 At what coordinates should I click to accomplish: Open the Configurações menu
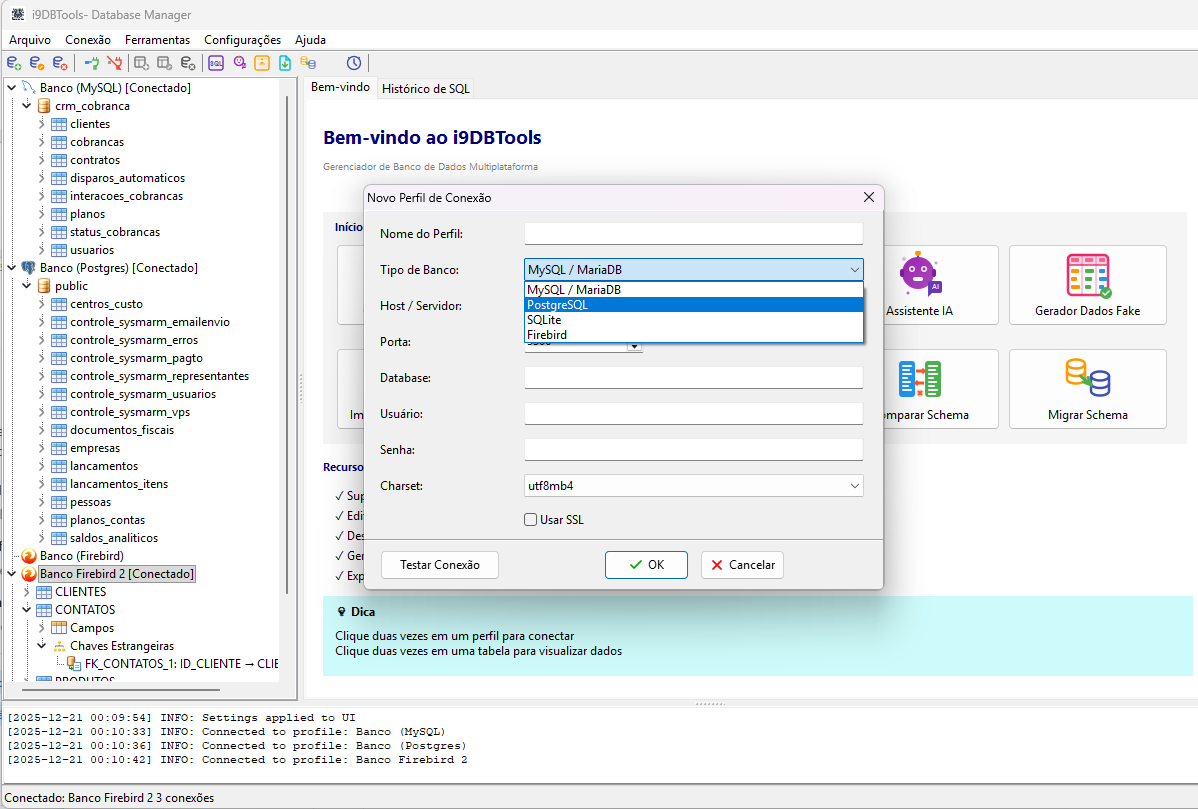tap(242, 40)
